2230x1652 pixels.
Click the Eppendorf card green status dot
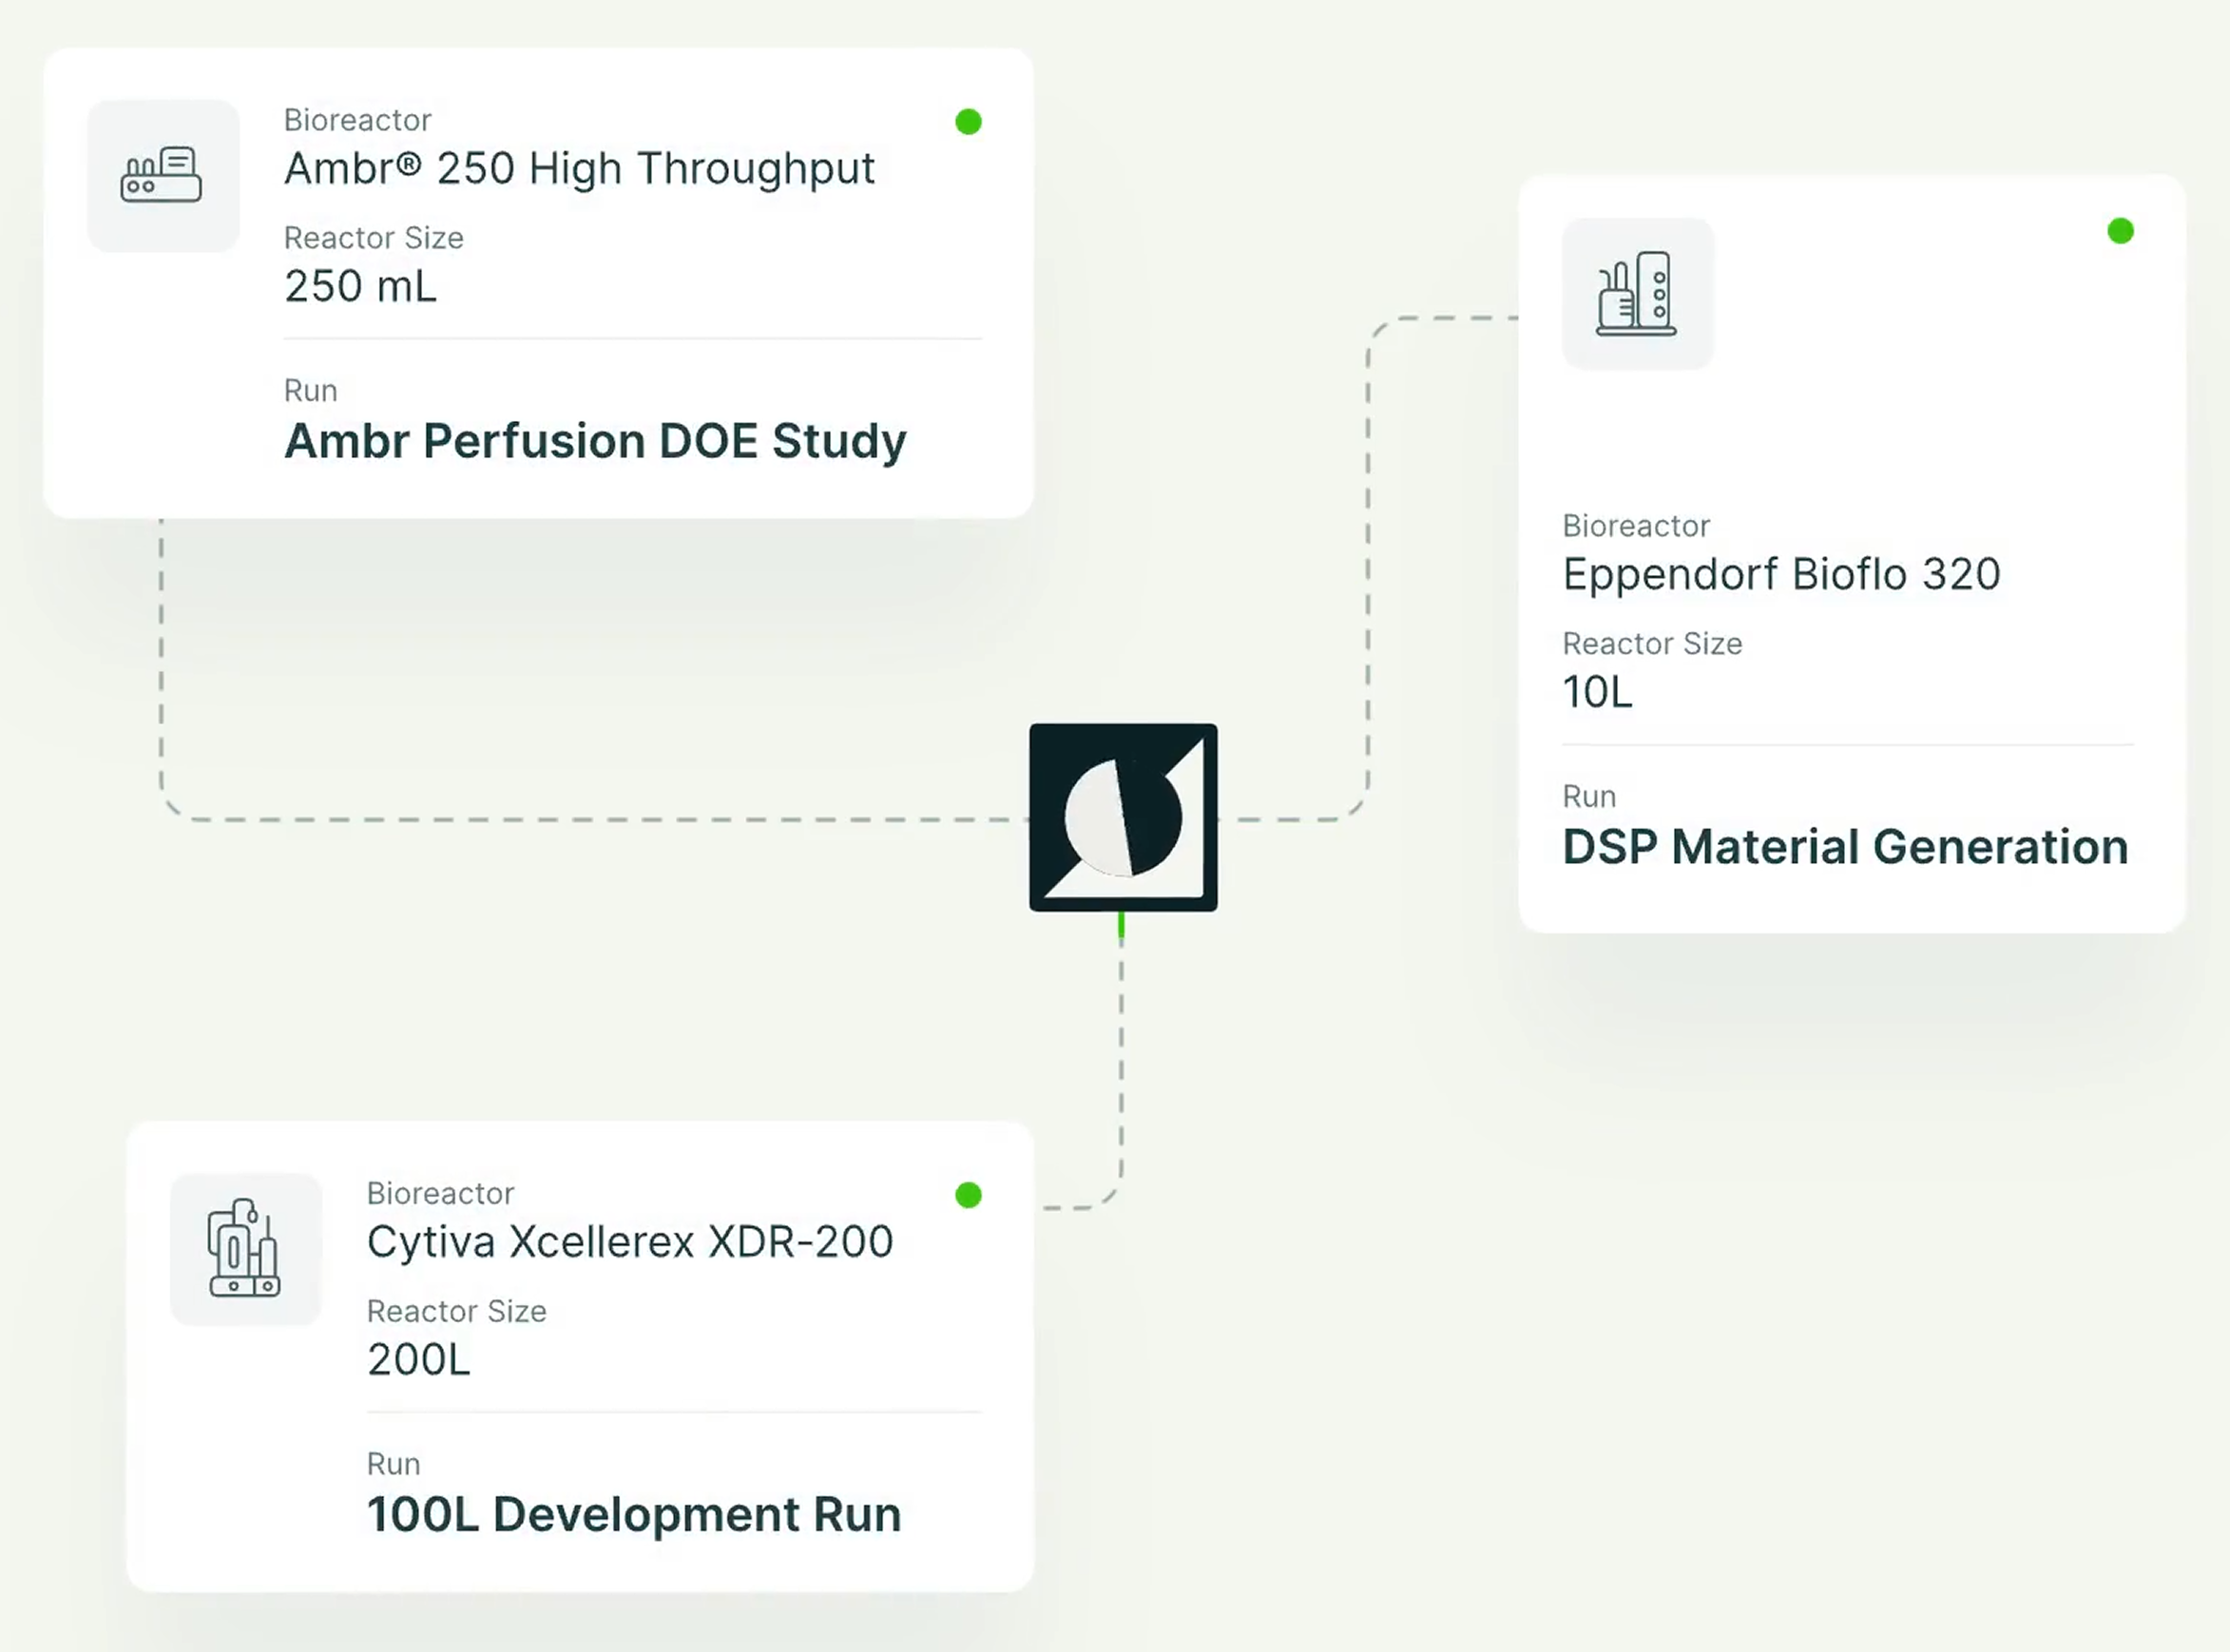tap(2120, 231)
